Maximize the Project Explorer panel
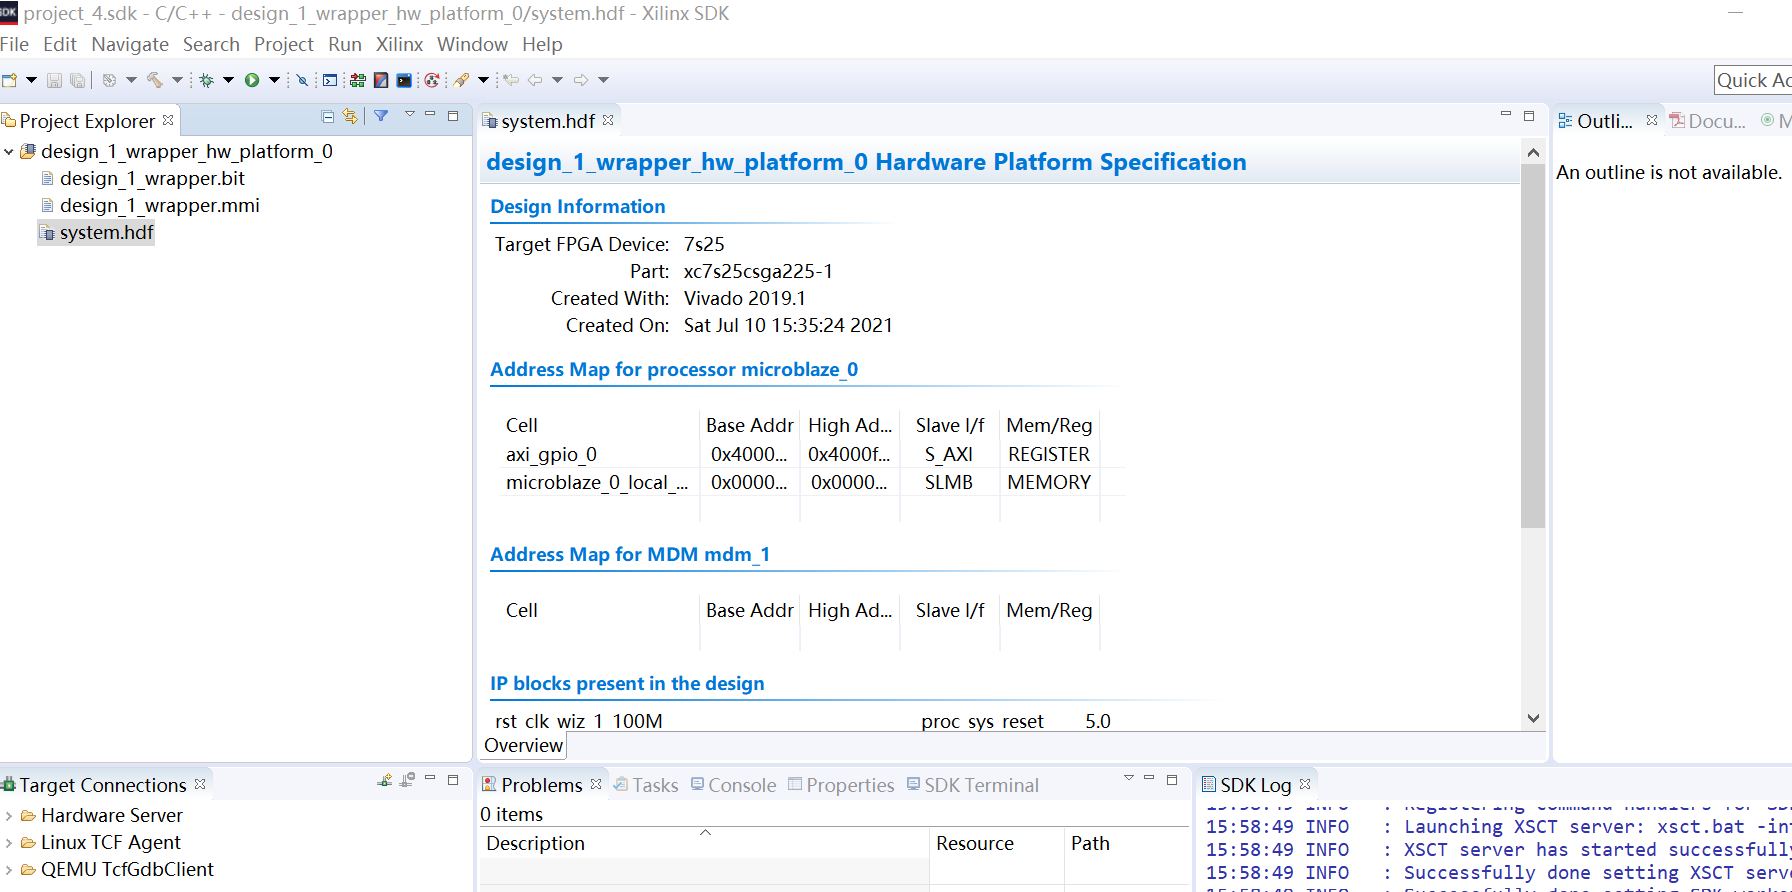The image size is (1792, 892). pos(453,116)
